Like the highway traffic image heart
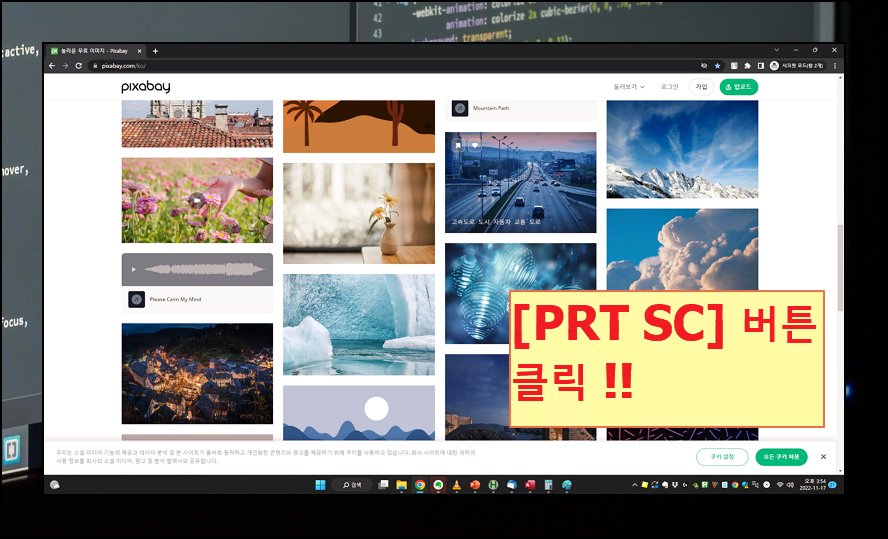 [x=475, y=146]
